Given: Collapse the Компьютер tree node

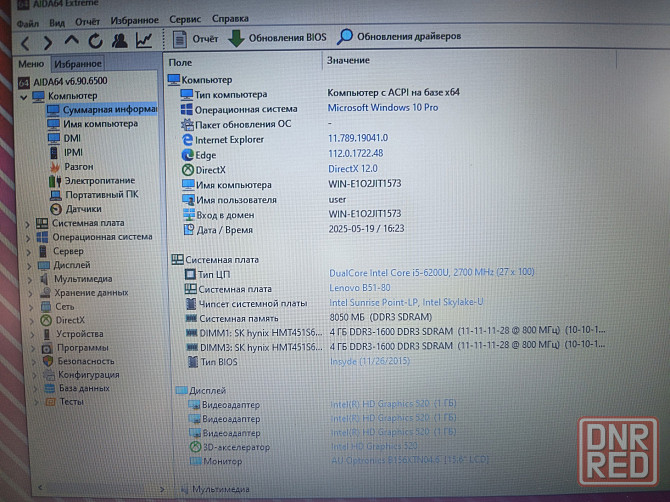Looking at the screenshot, I should [24, 97].
